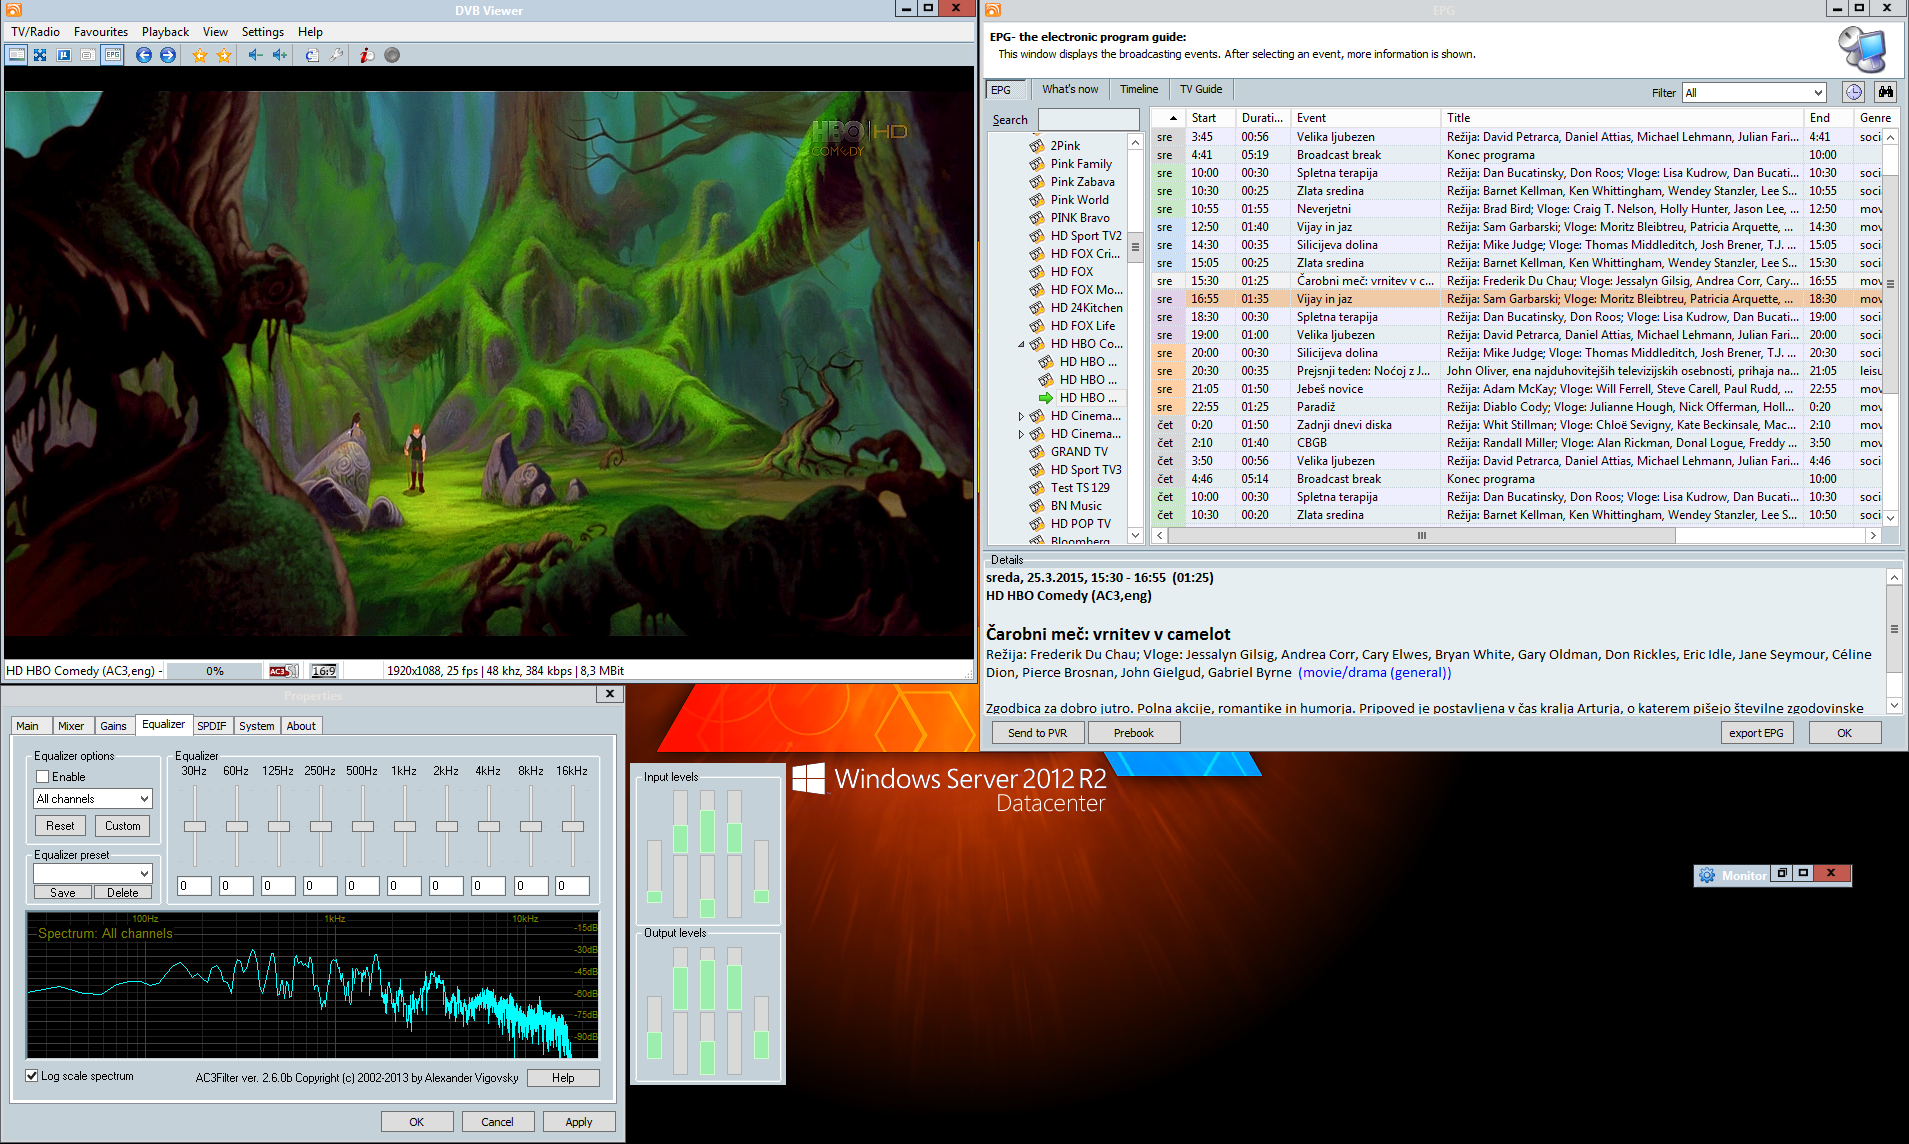
Task: Click the export EPG button
Action: (x=1757, y=733)
